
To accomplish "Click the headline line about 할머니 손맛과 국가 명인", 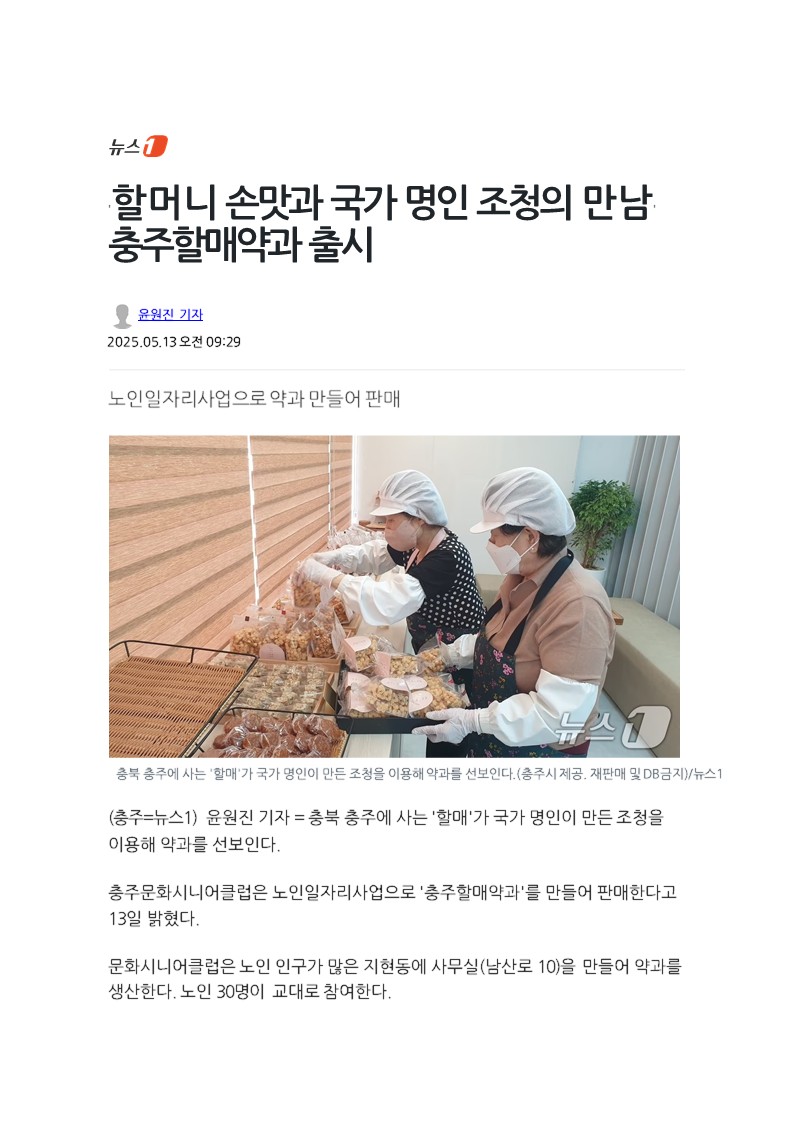I will pos(382,203).
